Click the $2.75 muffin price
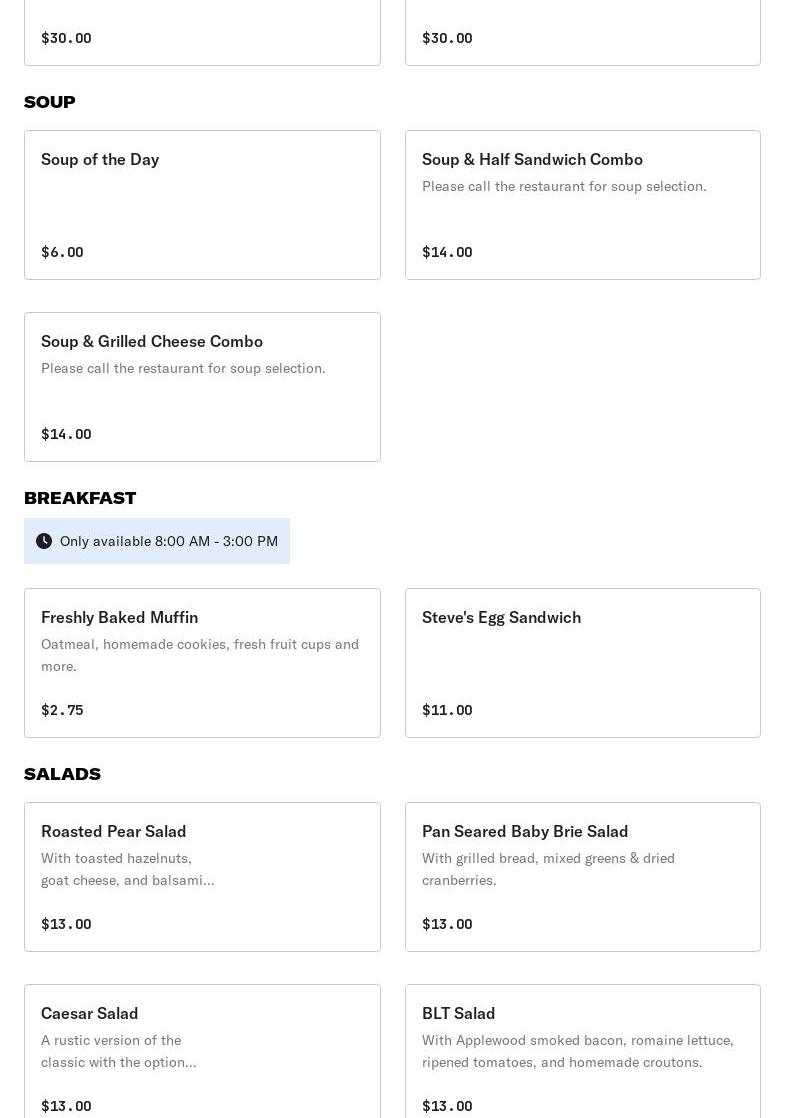This screenshot has height=1118, width=785. click(62, 710)
